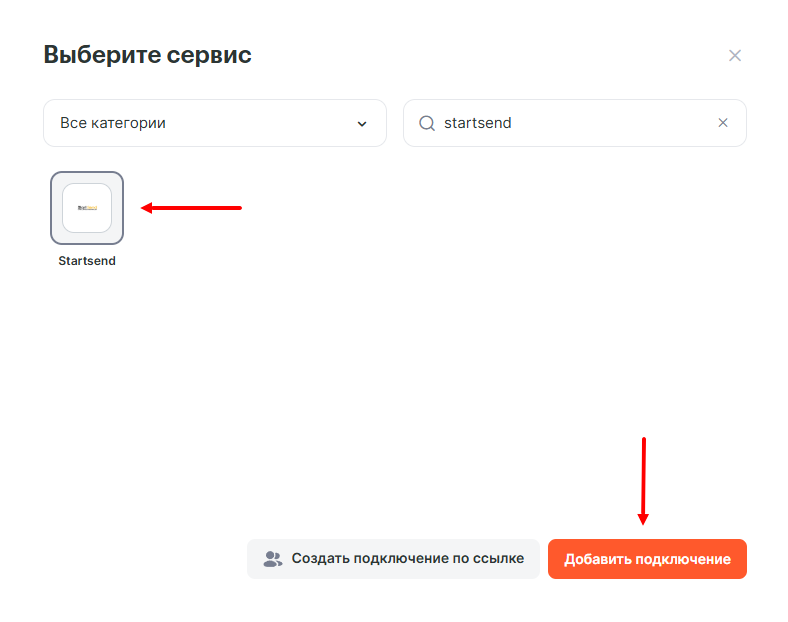Click the "Startsend" caption under the tile
The height and width of the screenshot is (622, 788).
point(87,261)
